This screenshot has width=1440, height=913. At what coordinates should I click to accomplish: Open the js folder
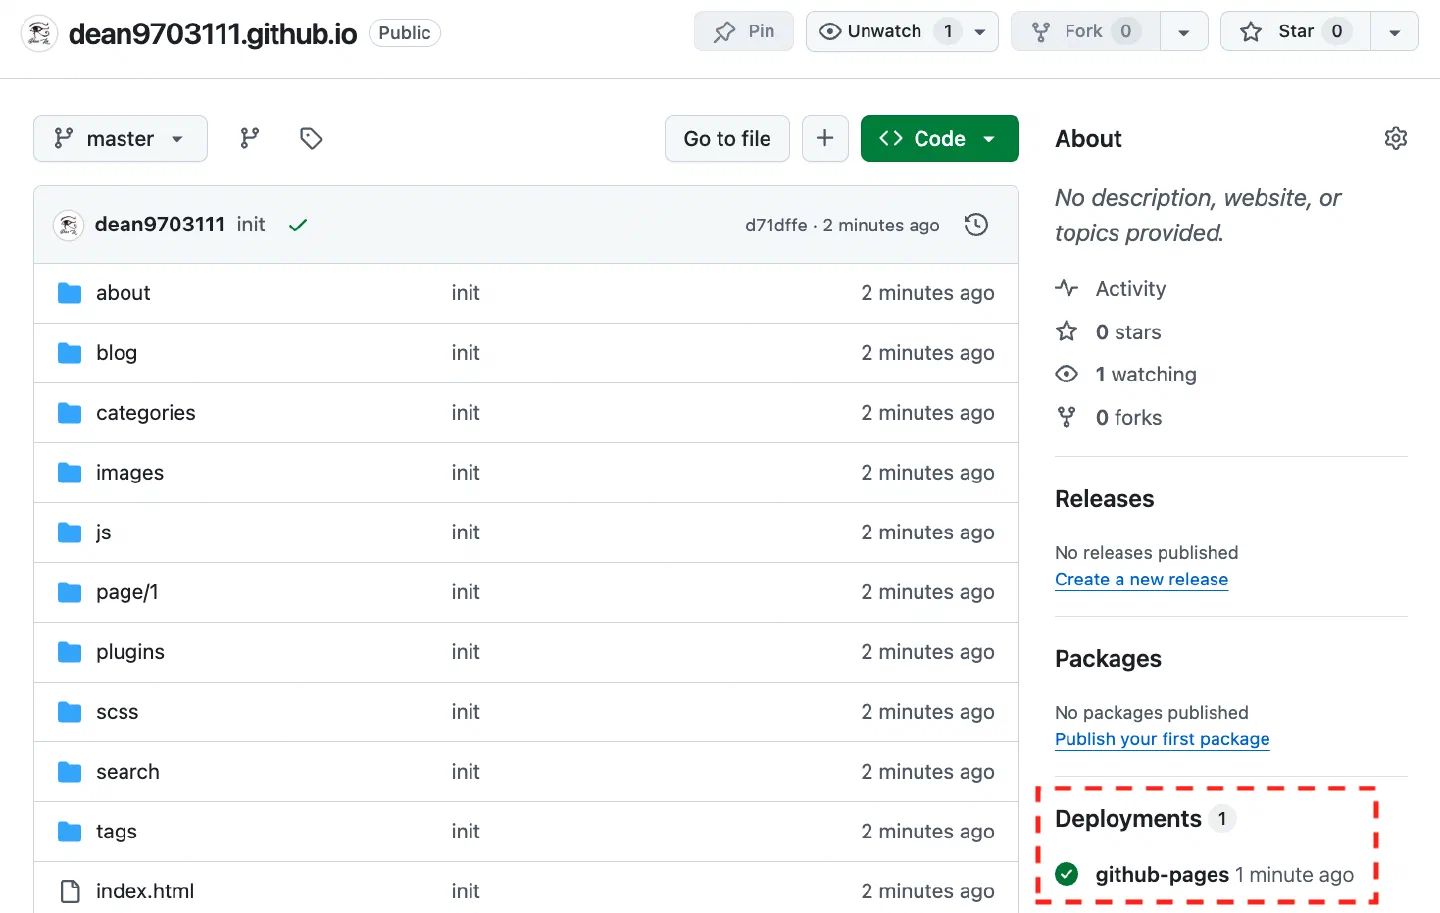coord(103,532)
